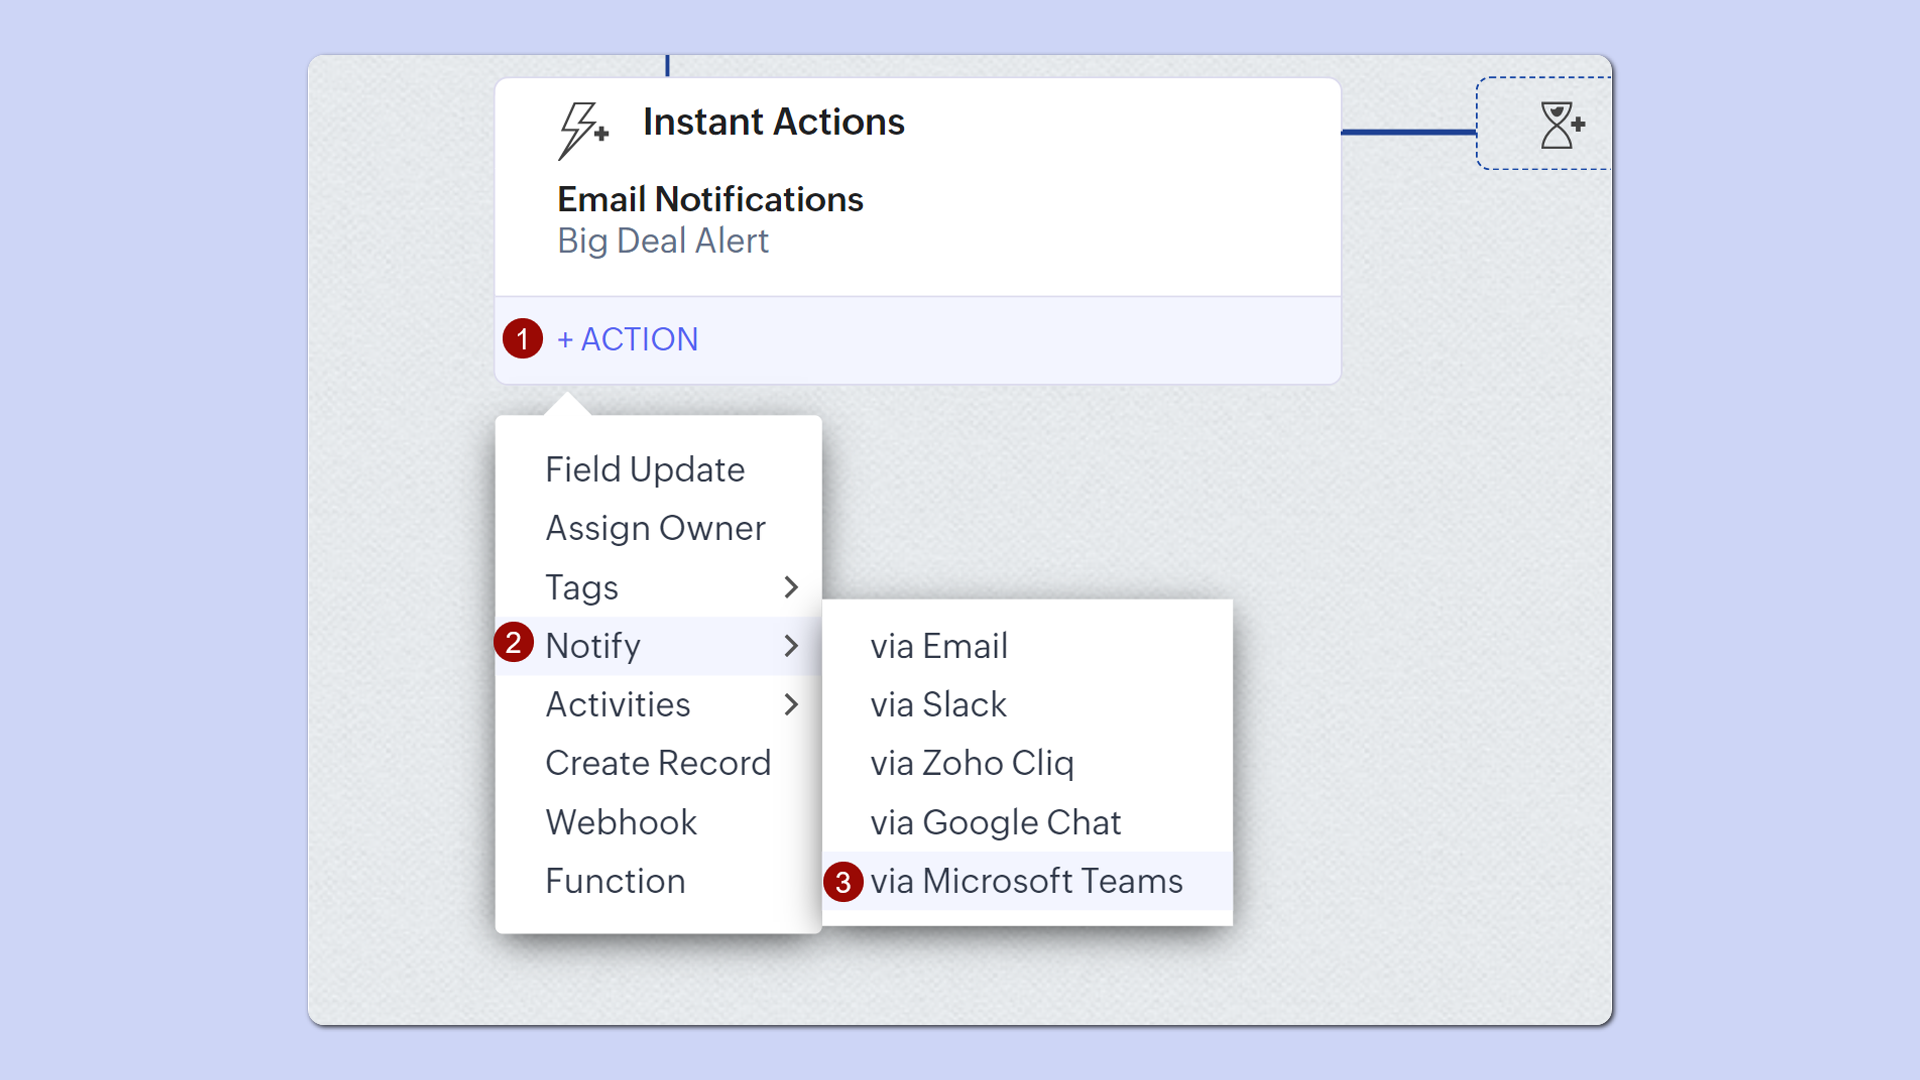
Task: Expand the Activities submenu chevron
Action: (791, 705)
